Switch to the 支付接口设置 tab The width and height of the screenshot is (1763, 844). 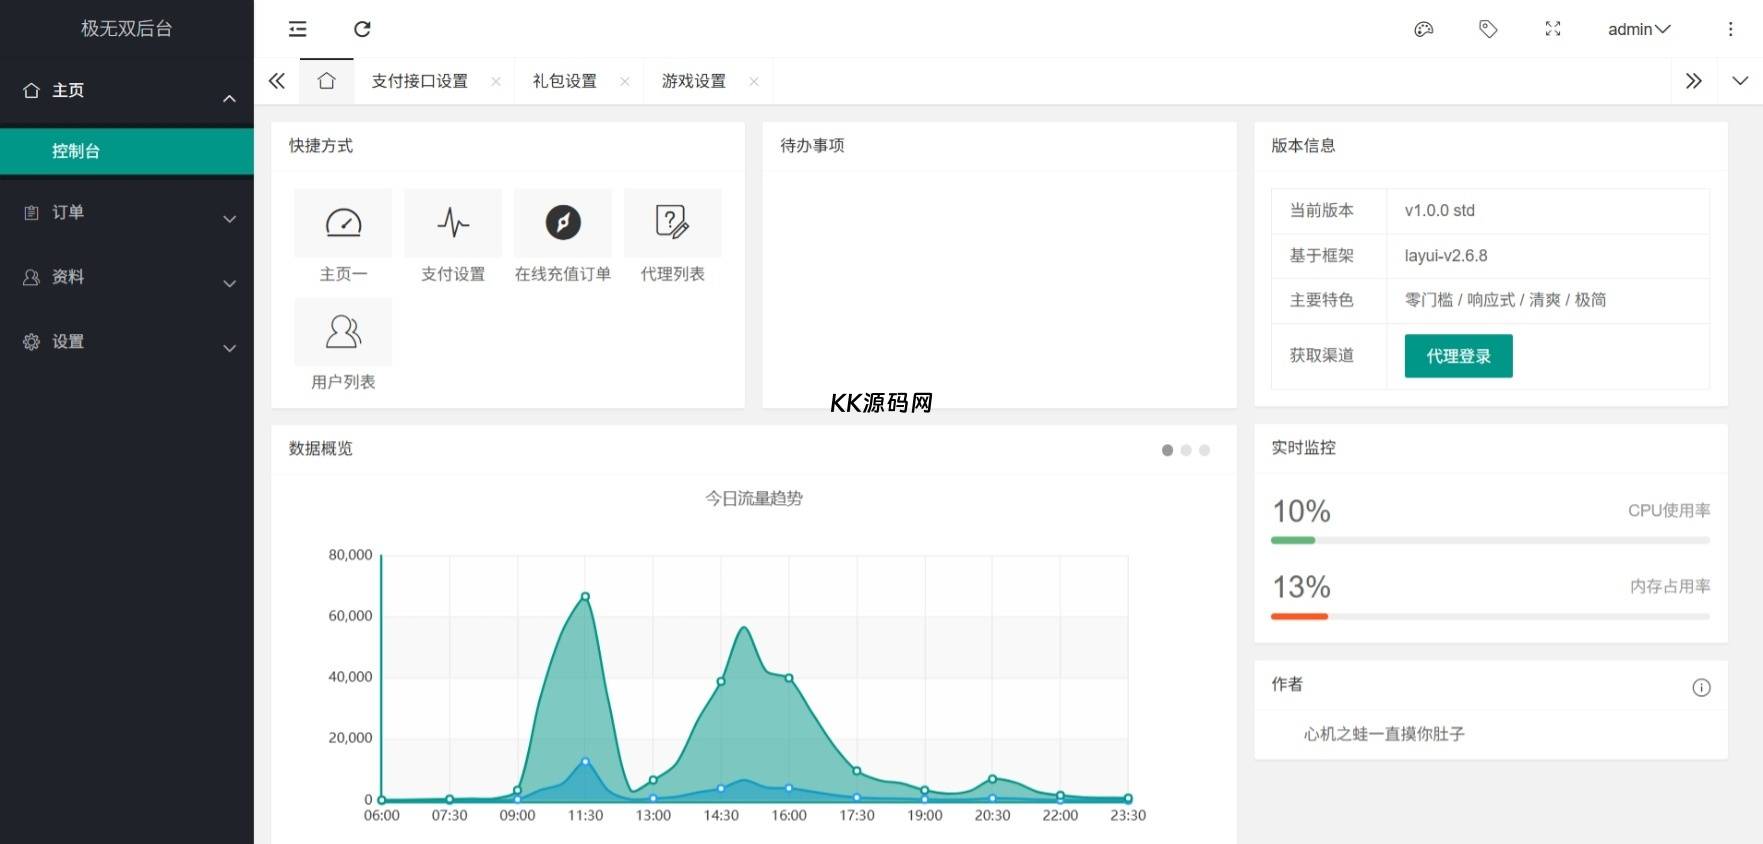click(x=419, y=81)
